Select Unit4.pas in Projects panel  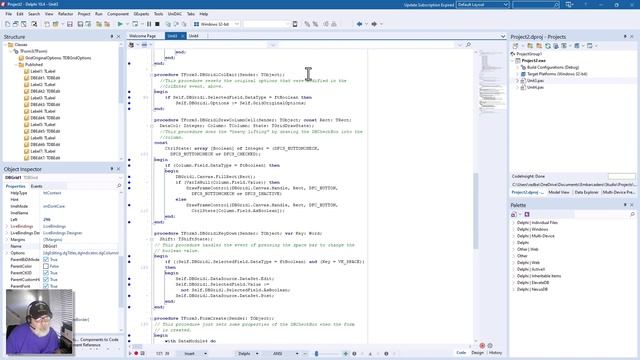click(x=535, y=87)
